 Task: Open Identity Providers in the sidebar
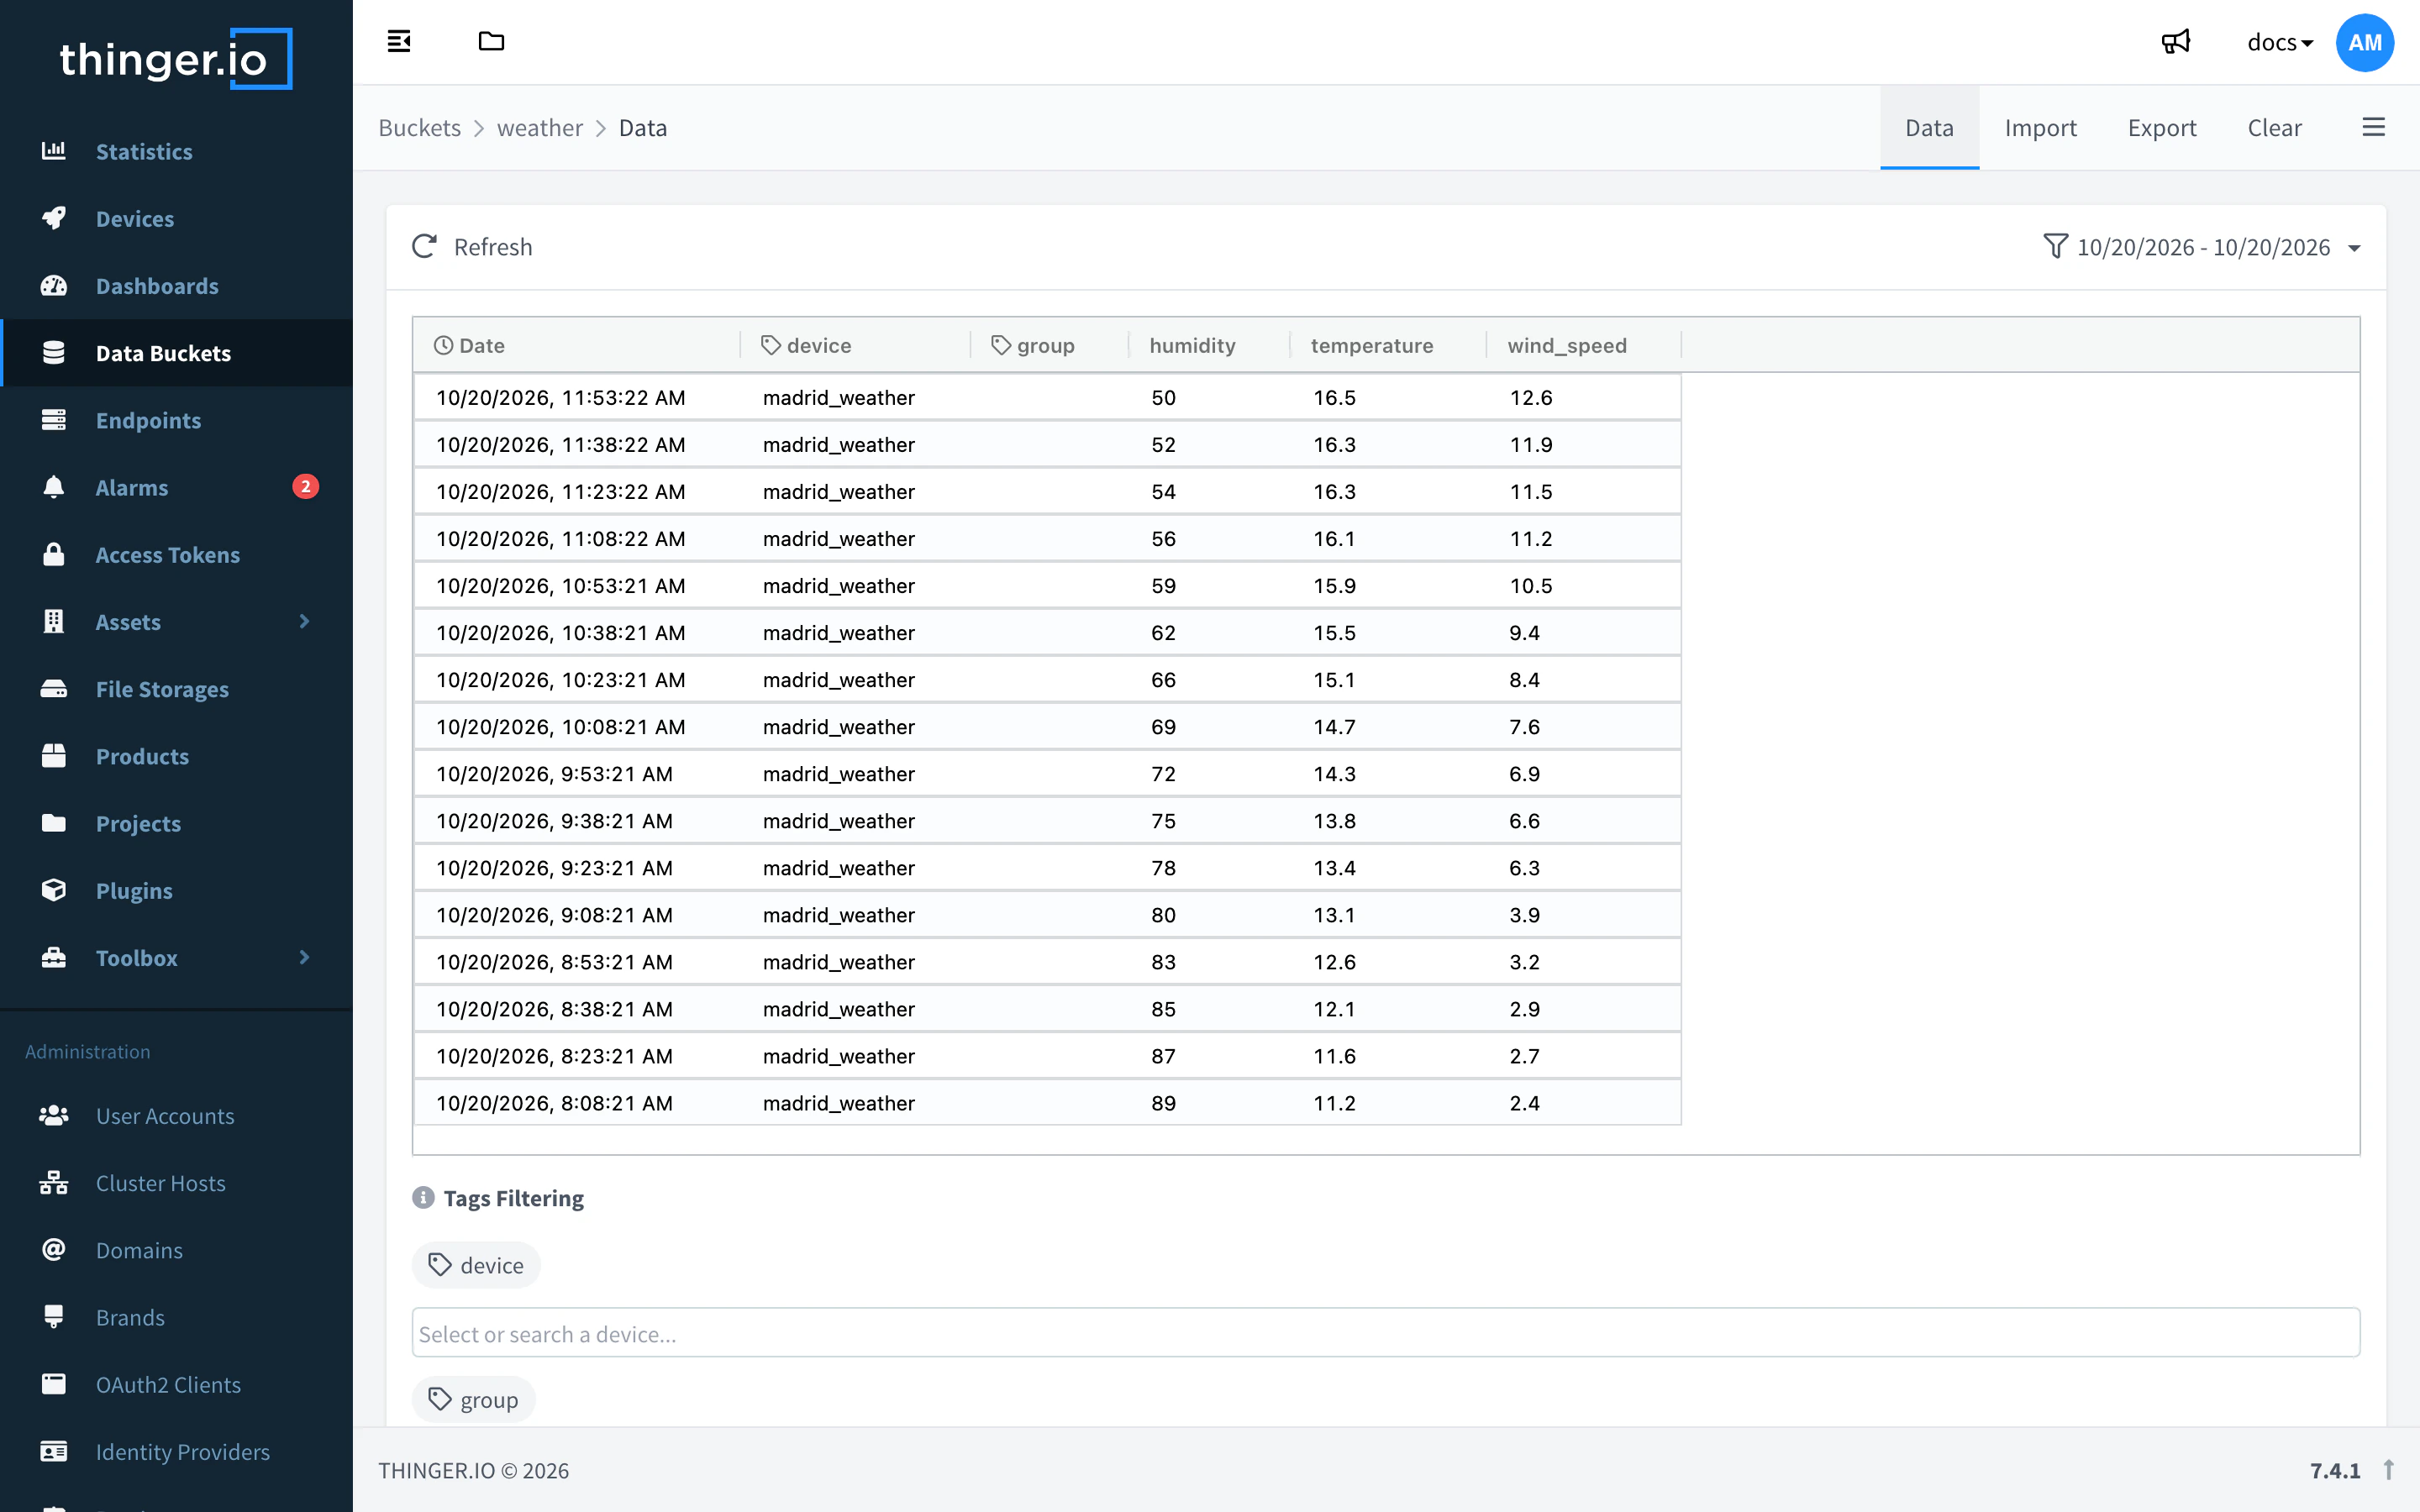[x=176, y=1452]
